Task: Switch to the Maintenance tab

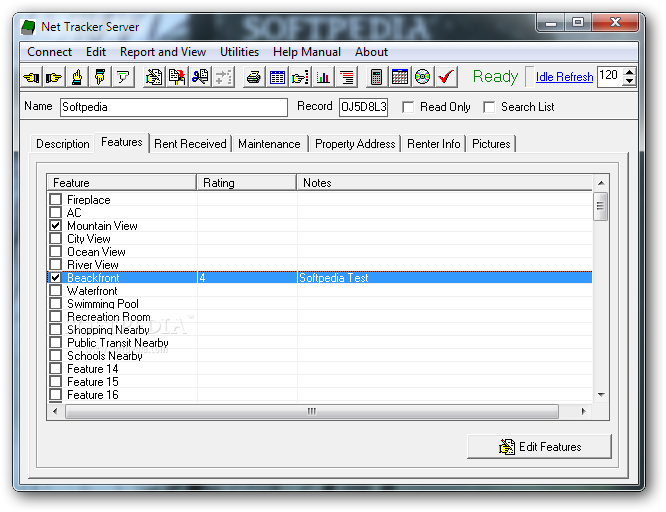Action: [x=269, y=144]
